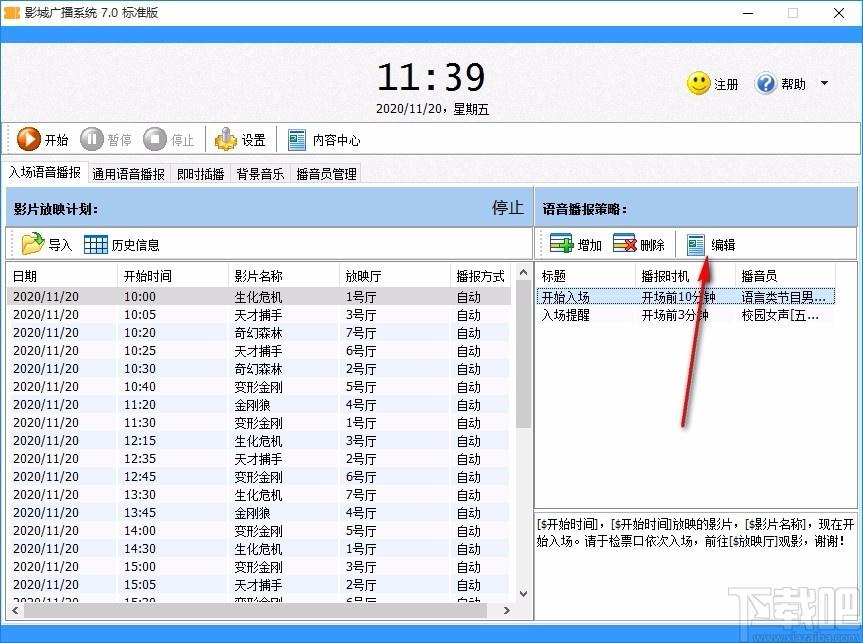This screenshot has height=643, width=863.
Task: Select the 10:20 奇幻森林 row
Action: pos(259,333)
